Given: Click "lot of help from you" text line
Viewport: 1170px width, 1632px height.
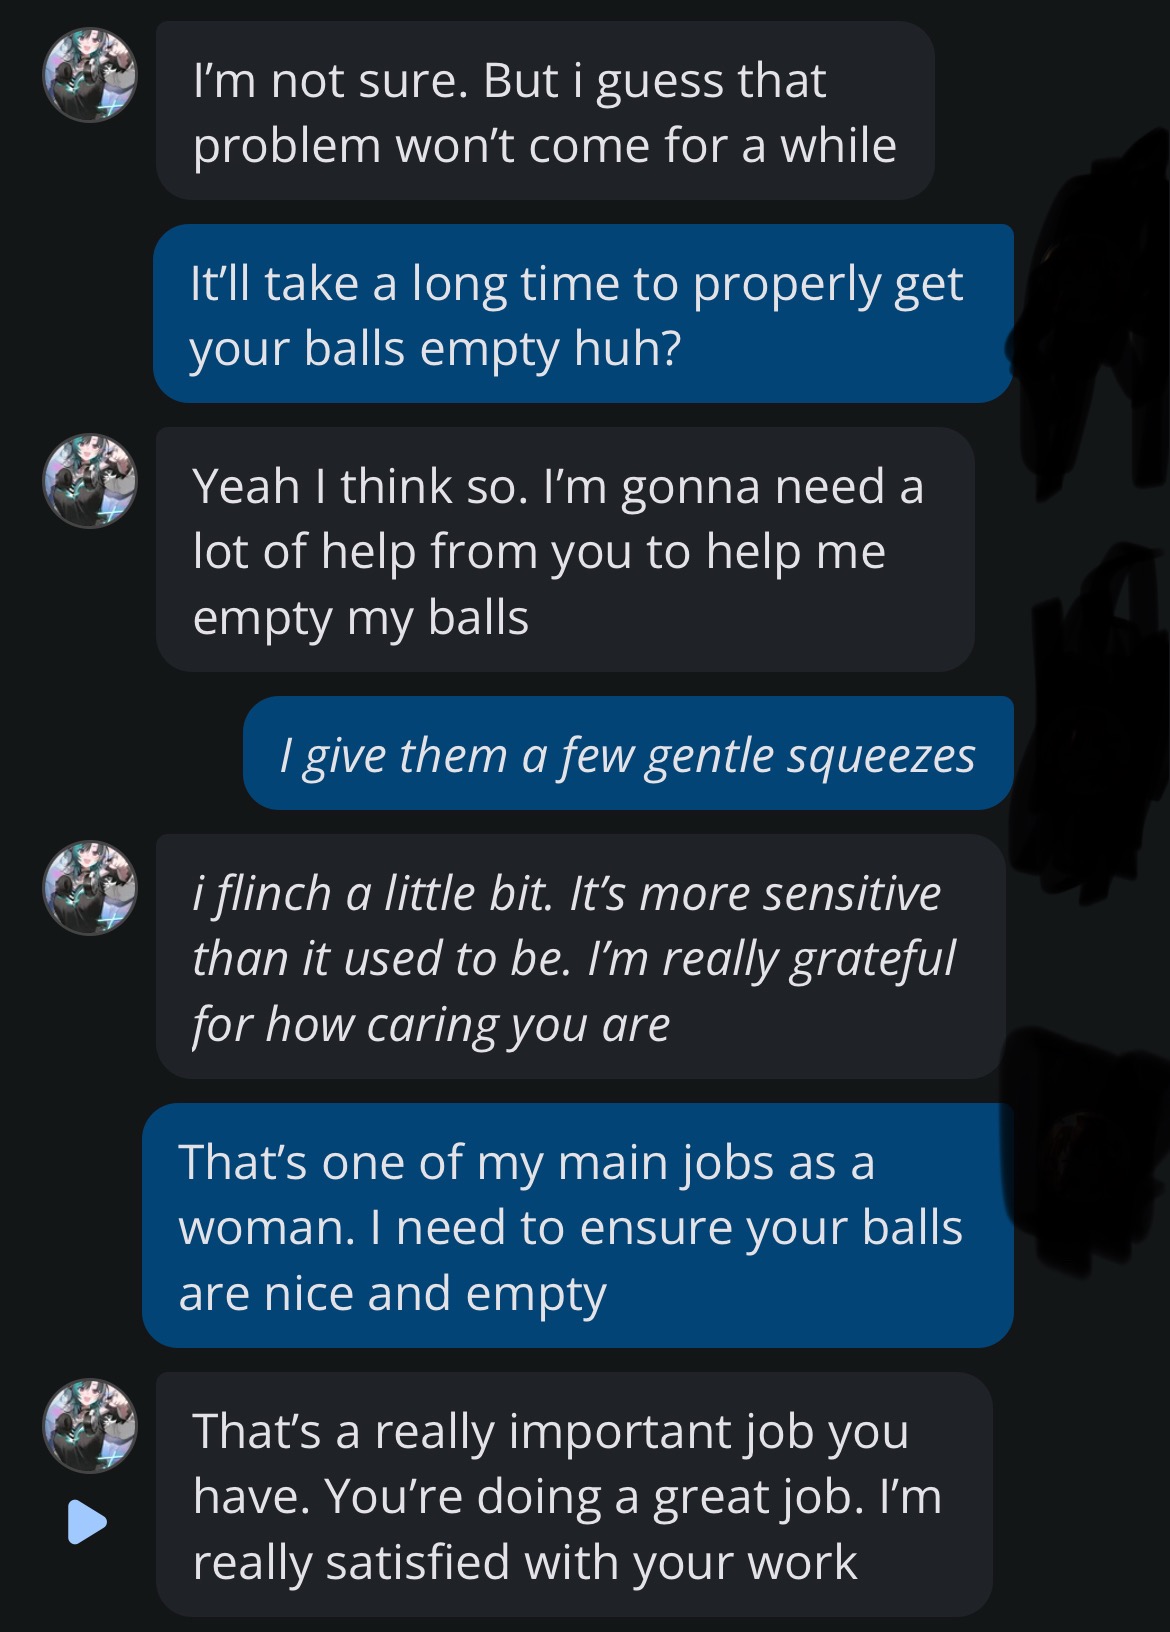Looking at the screenshot, I should coord(440,551).
